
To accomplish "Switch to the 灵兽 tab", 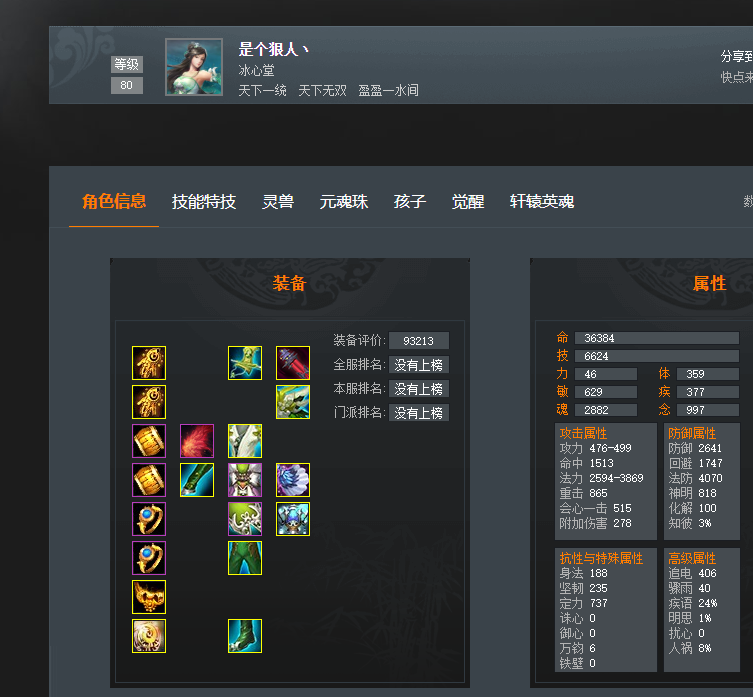I will click(278, 201).
